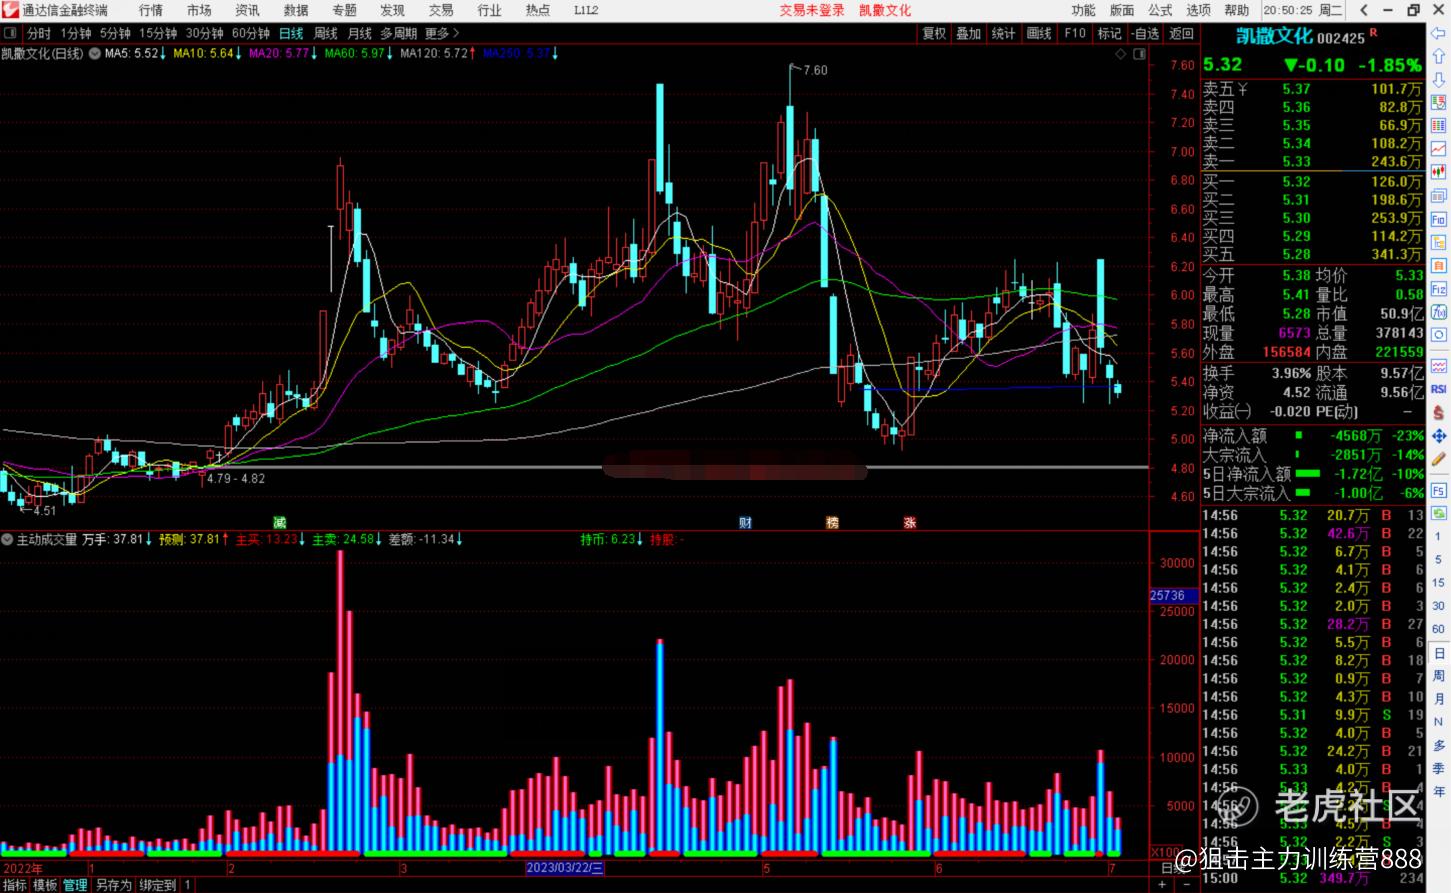1451x893 pixels.
Task: Click the F5 icon in the right sidebar
Action: [1439, 490]
